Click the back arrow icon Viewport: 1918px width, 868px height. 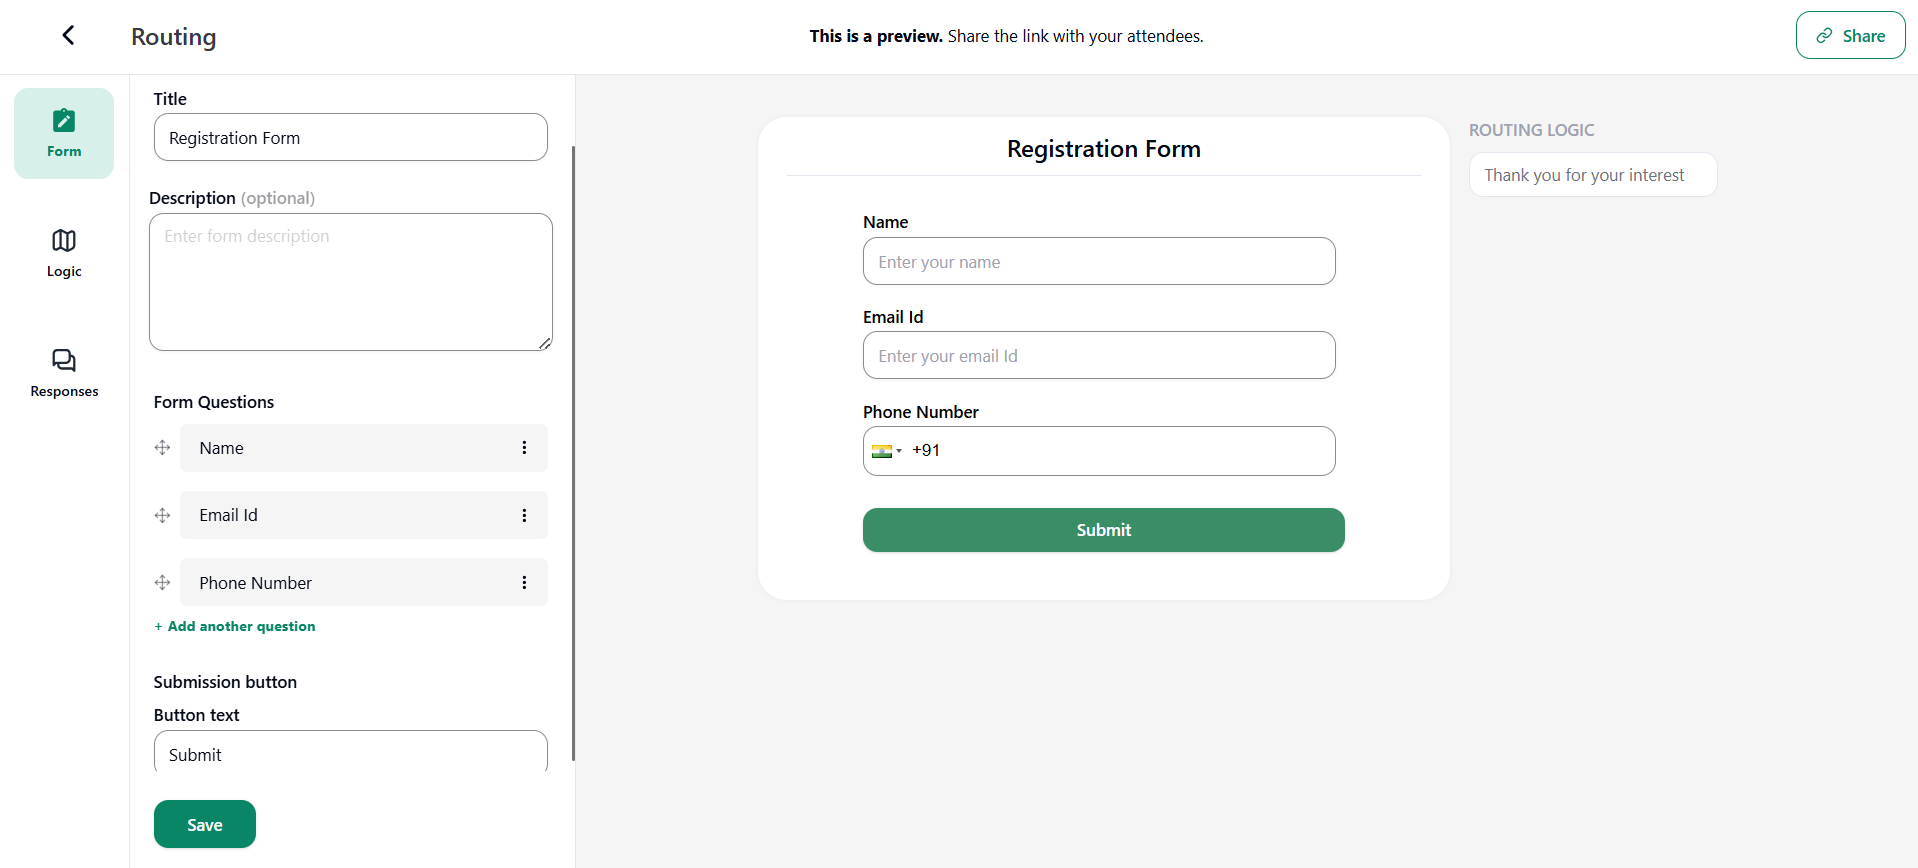click(x=68, y=36)
